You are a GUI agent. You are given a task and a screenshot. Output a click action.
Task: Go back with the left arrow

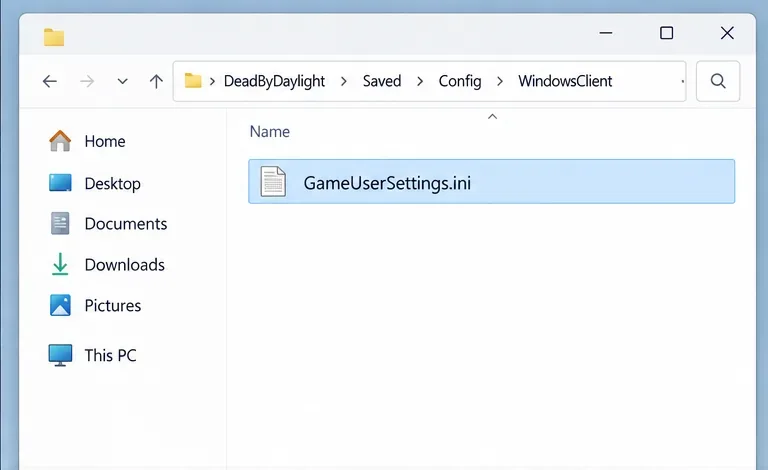(49, 81)
